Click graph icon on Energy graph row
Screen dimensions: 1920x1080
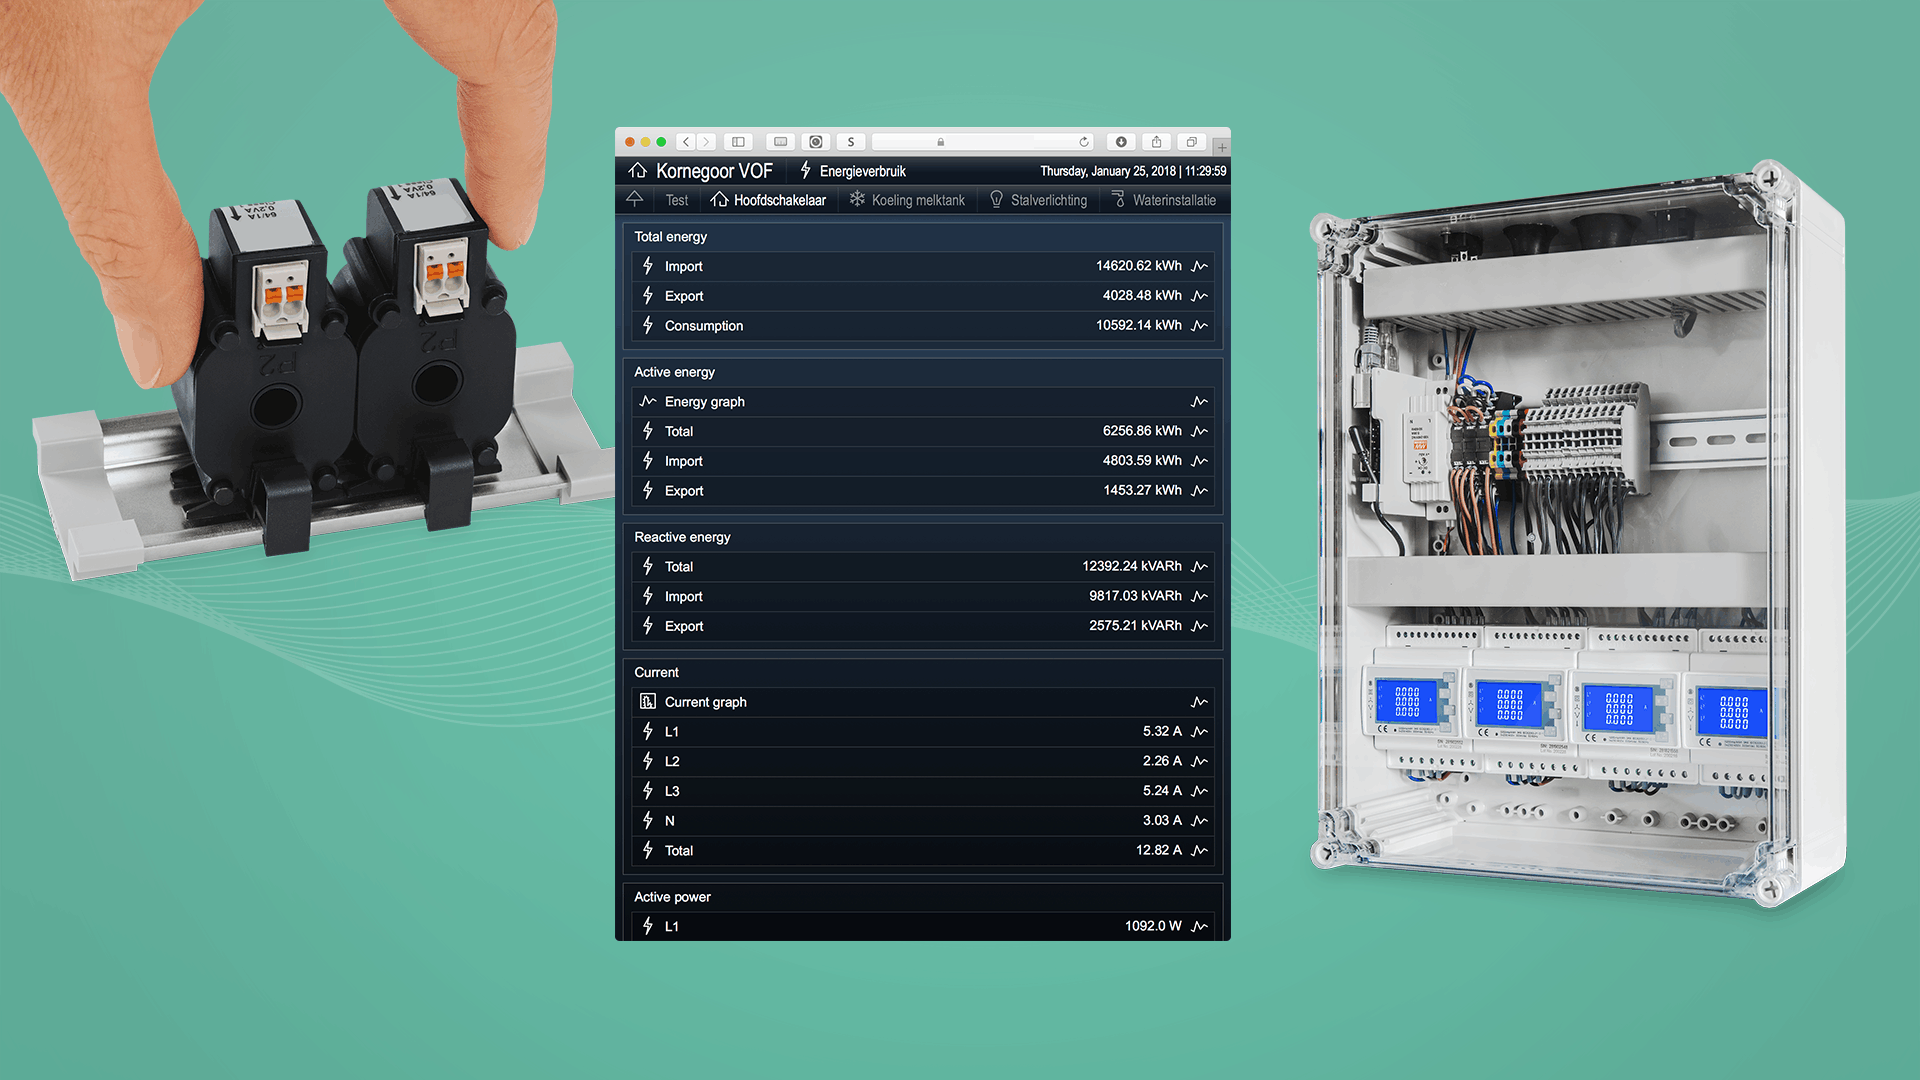tap(1200, 402)
